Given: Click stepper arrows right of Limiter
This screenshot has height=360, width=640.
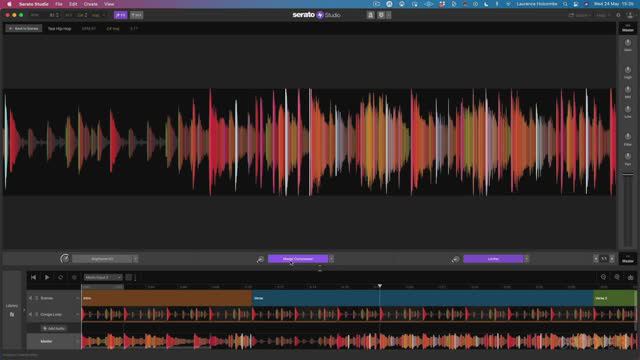Looking at the screenshot, I should pos(527,259).
